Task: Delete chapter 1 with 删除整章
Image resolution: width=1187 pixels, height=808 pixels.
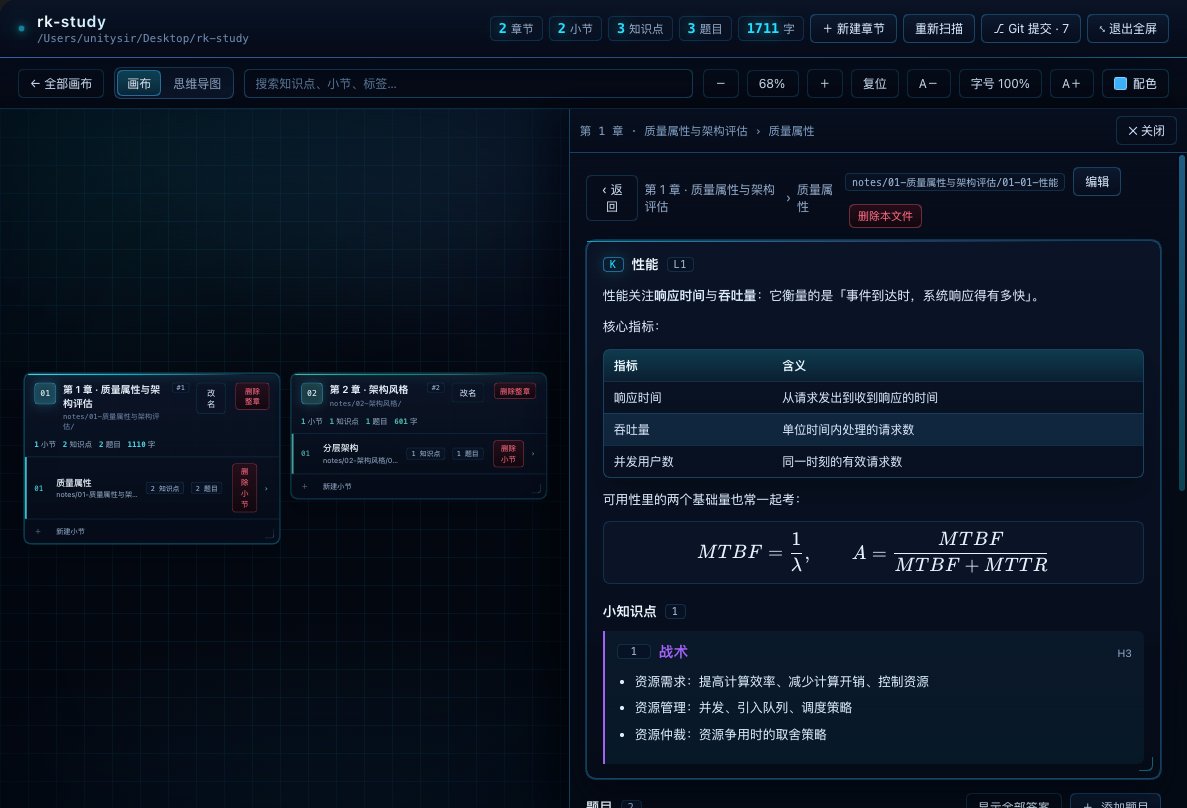Action: [x=252, y=397]
